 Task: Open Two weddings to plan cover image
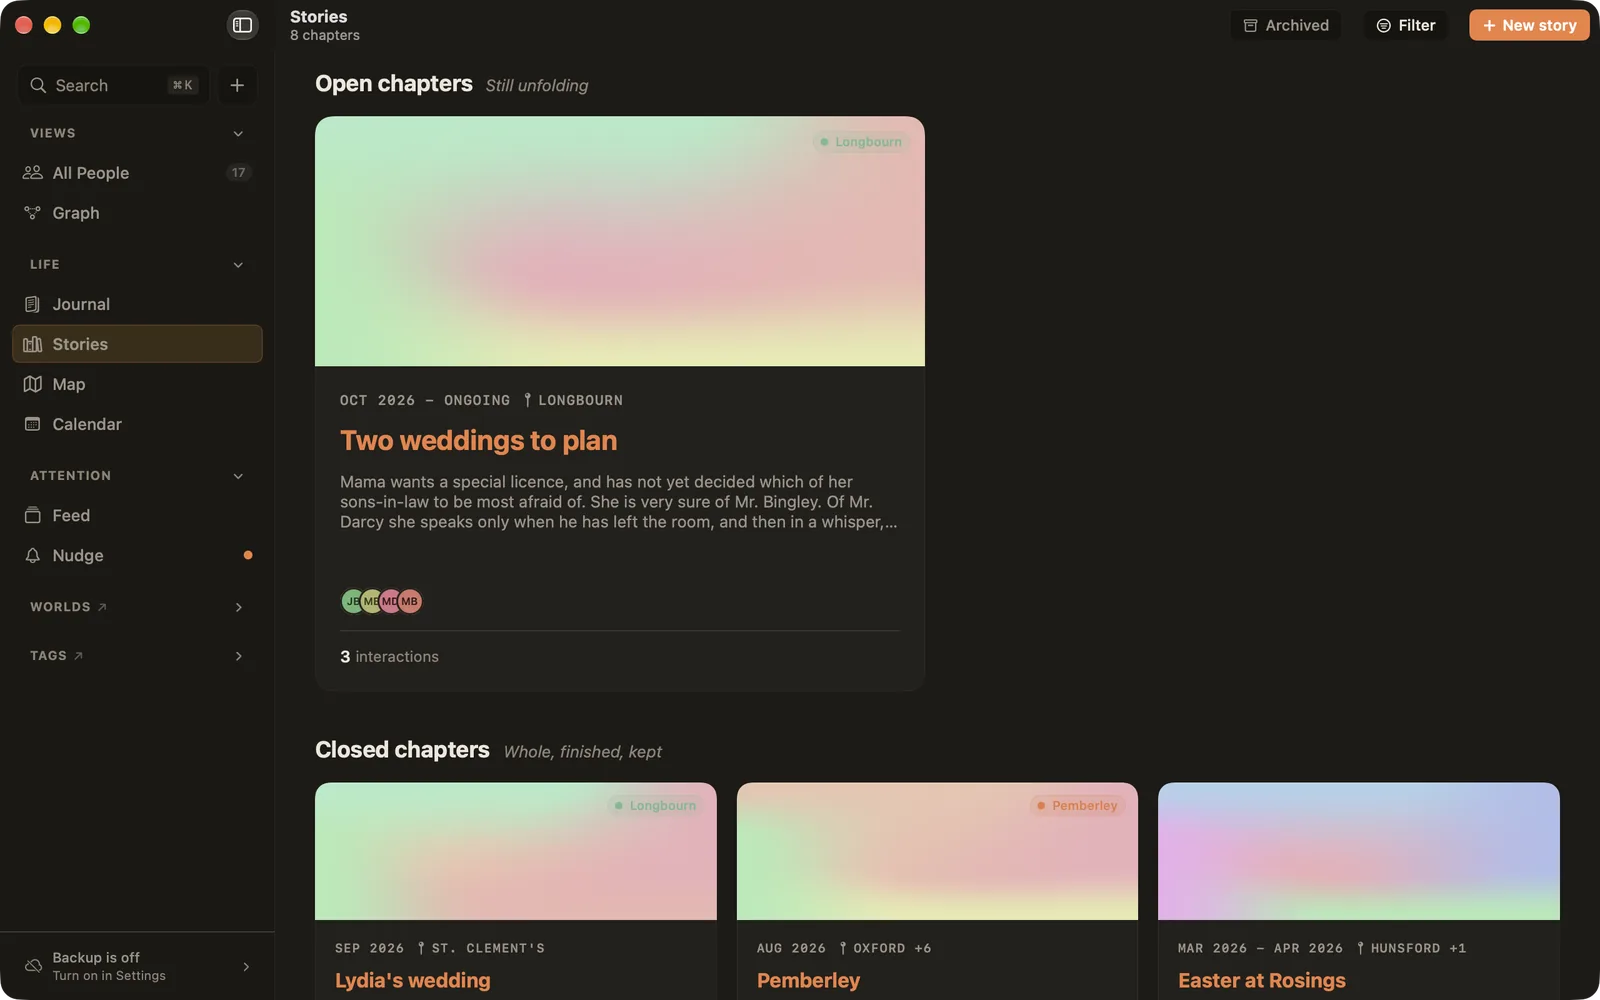click(x=620, y=241)
